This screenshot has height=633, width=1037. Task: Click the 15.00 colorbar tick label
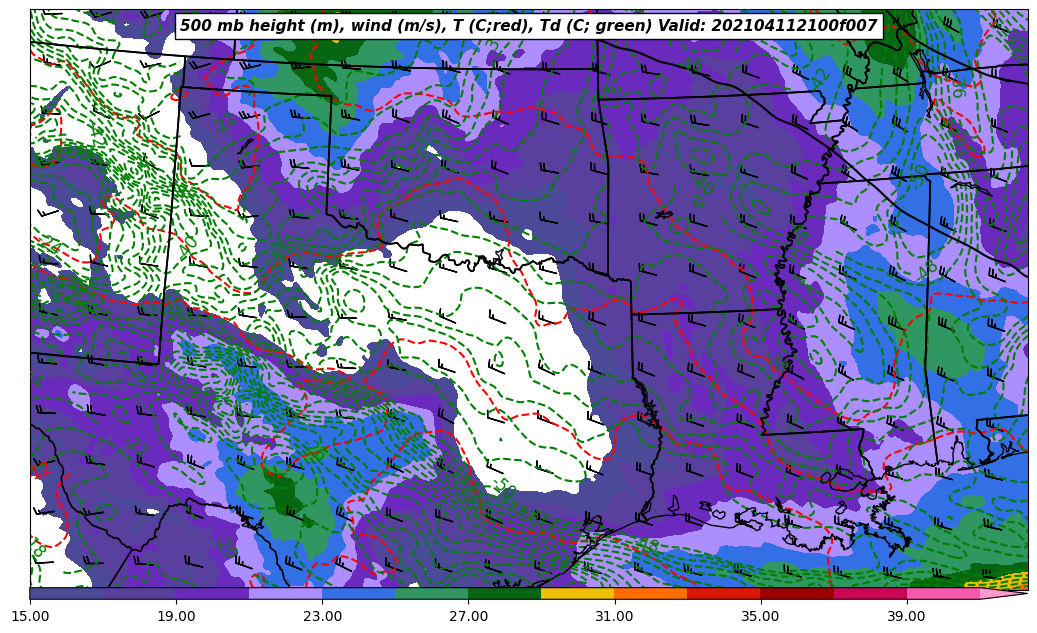point(30,616)
